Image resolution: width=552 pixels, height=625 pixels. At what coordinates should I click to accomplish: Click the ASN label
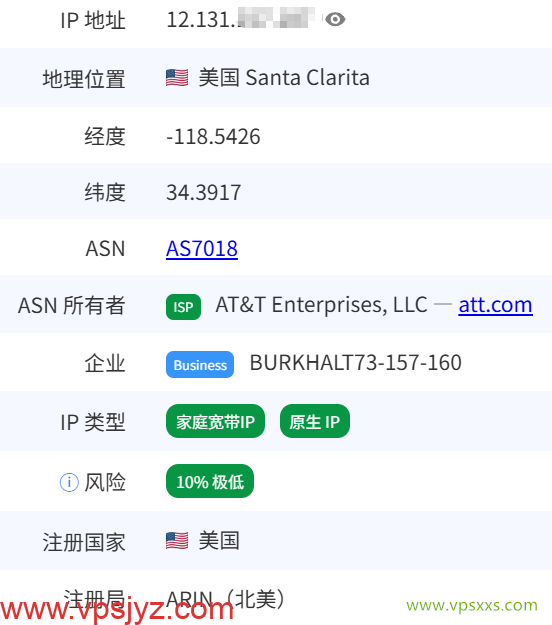106,249
